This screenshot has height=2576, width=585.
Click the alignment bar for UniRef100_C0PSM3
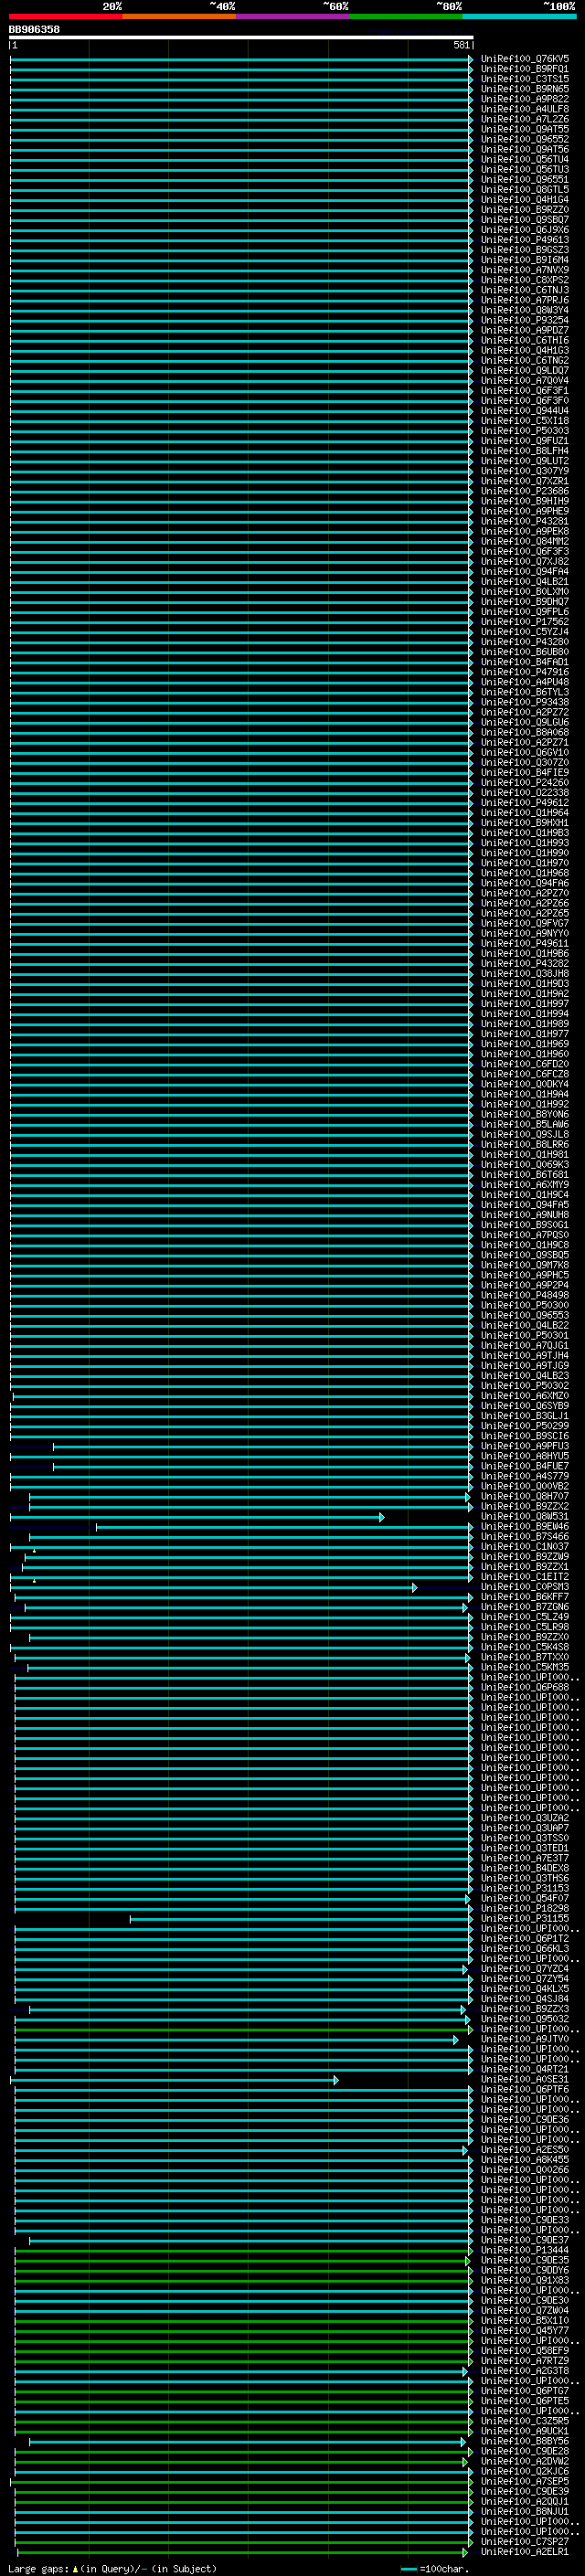(214, 1587)
